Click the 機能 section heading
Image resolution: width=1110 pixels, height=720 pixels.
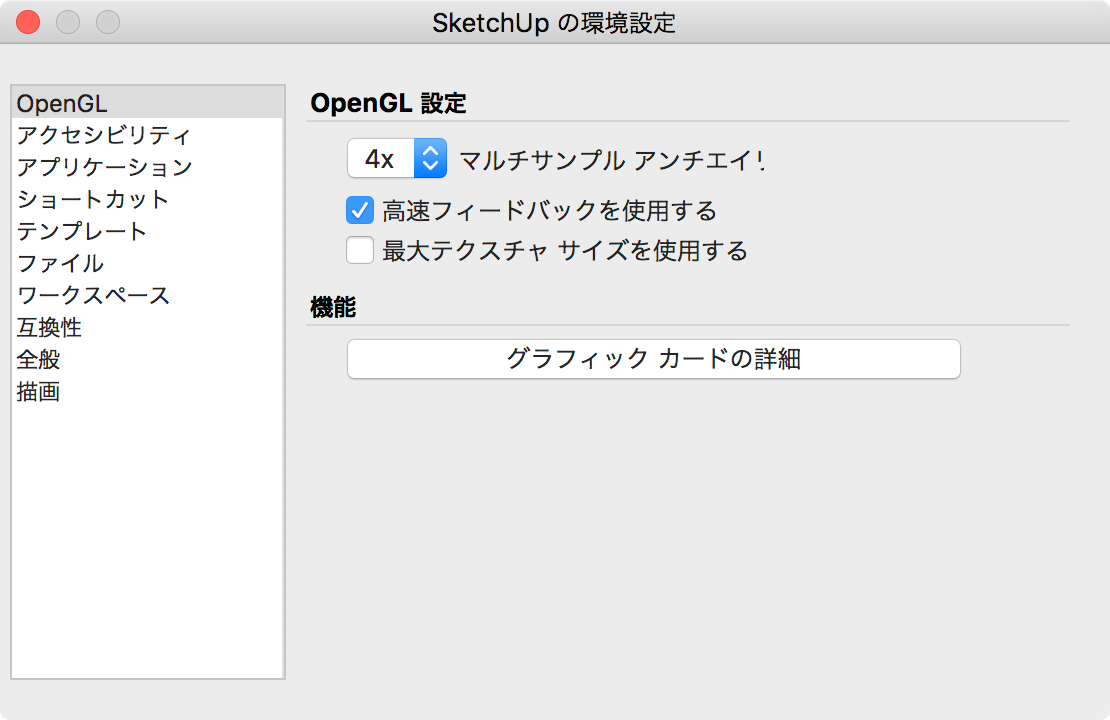[333, 308]
